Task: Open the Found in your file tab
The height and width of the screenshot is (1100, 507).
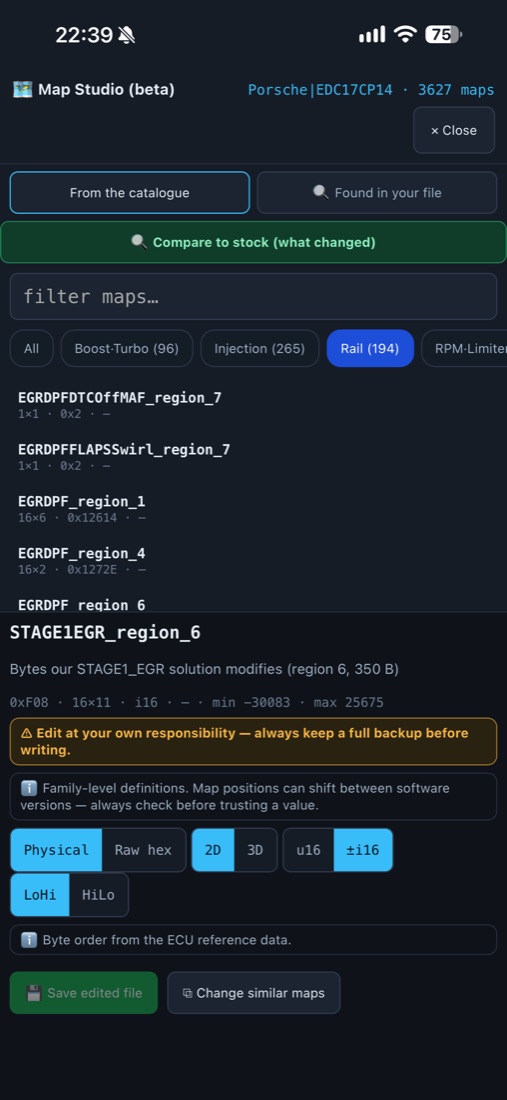Action: click(377, 192)
